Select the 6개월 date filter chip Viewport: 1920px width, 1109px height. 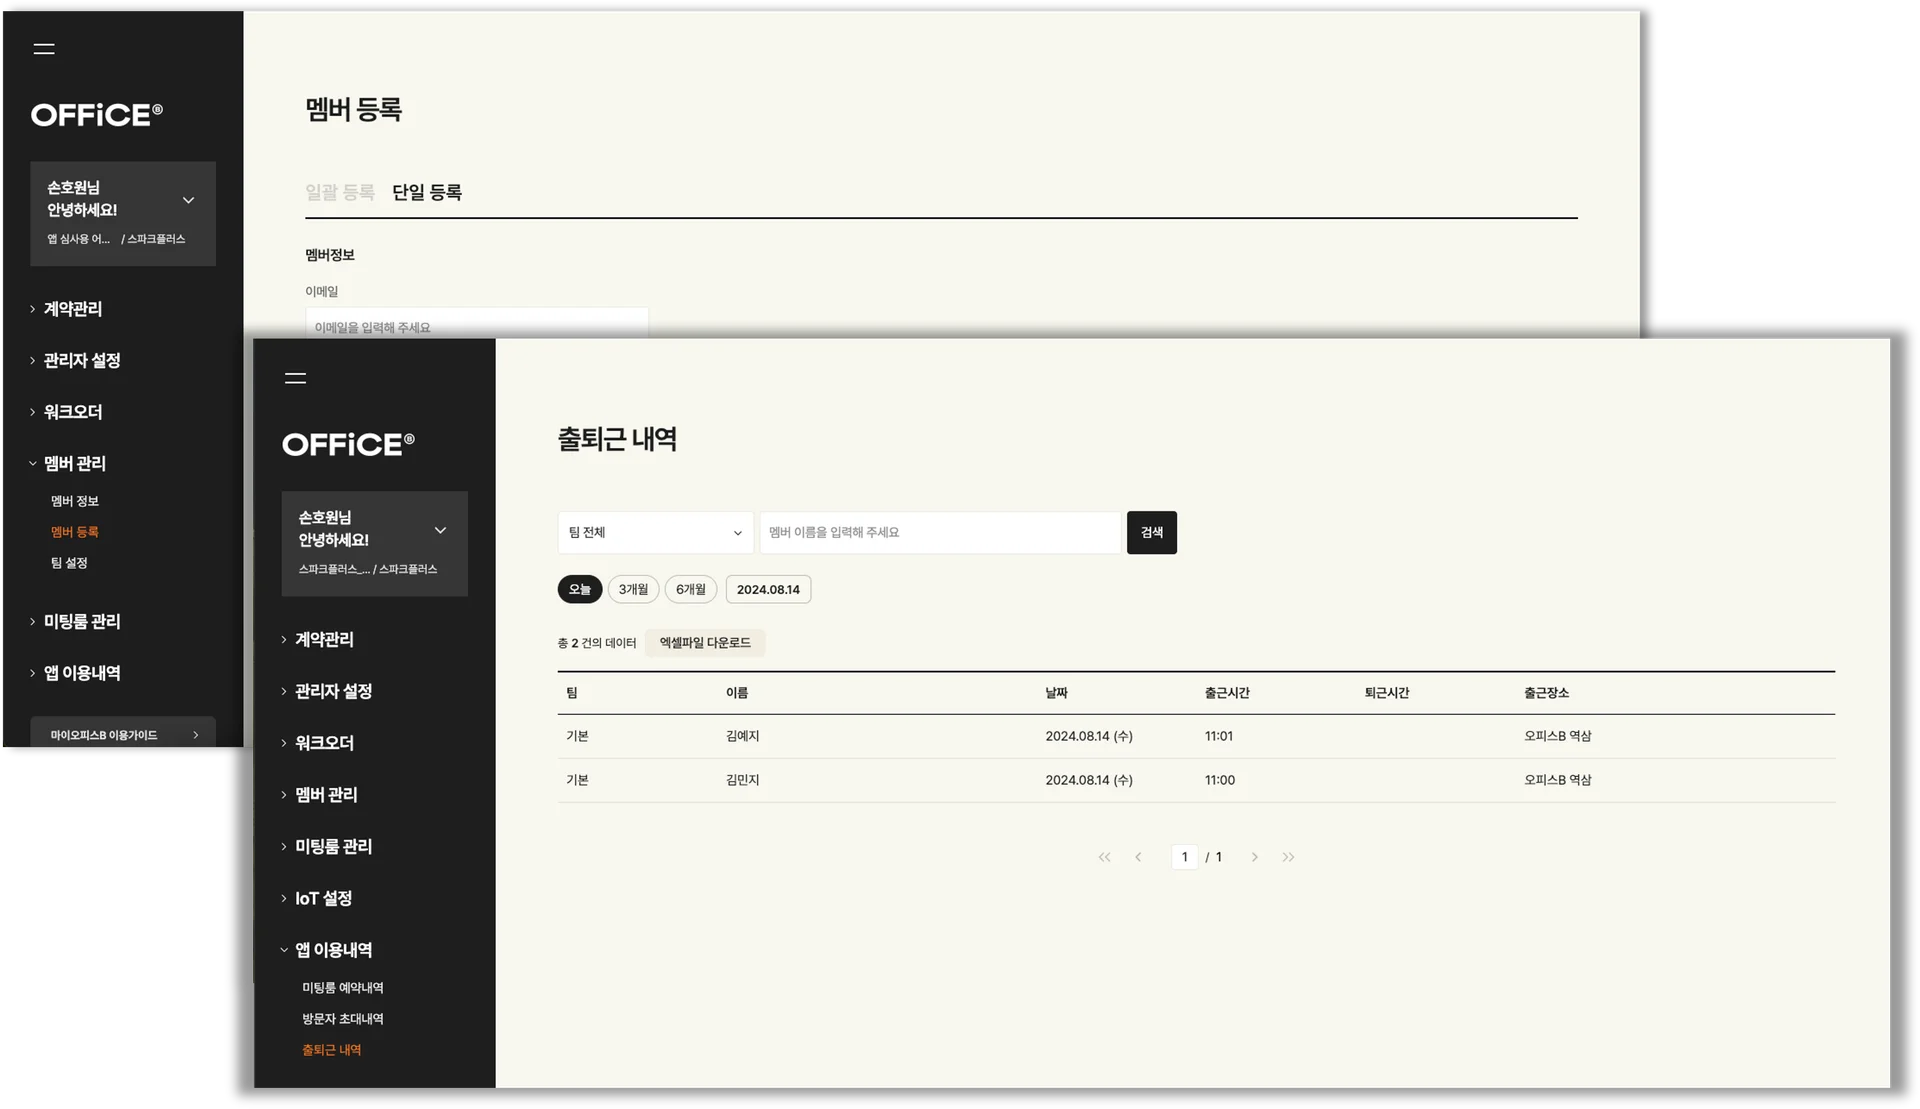click(690, 590)
